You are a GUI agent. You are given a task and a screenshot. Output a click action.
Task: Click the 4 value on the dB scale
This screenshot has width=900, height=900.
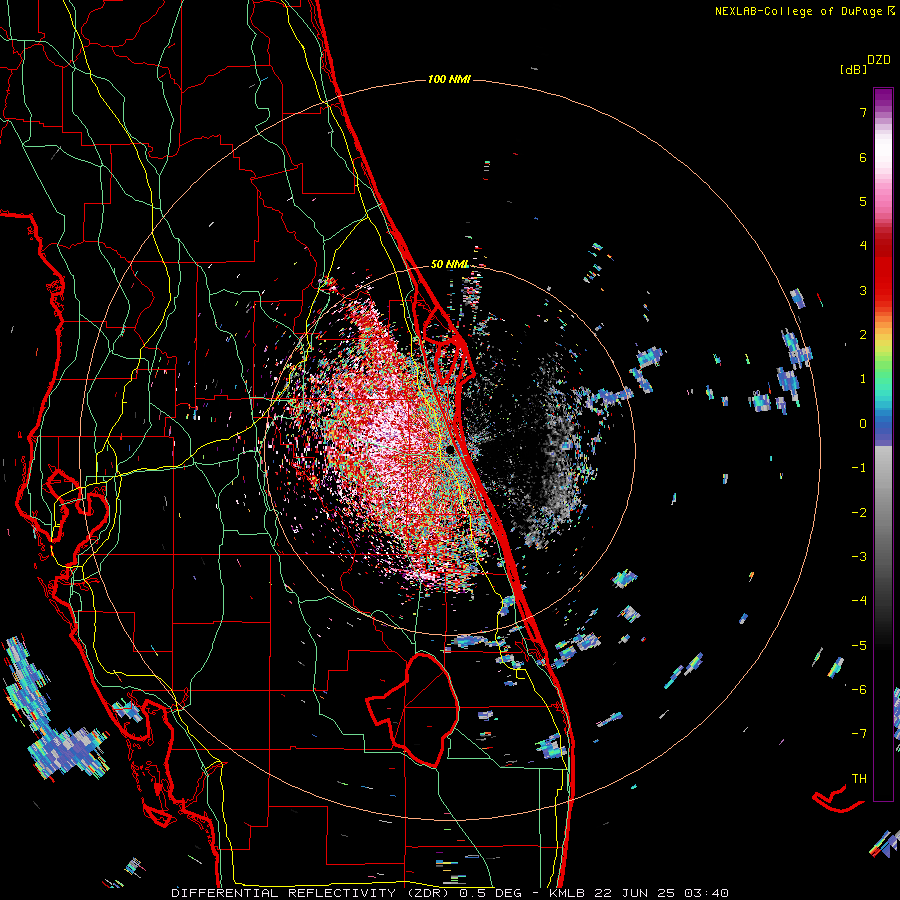click(x=863, y=246)
